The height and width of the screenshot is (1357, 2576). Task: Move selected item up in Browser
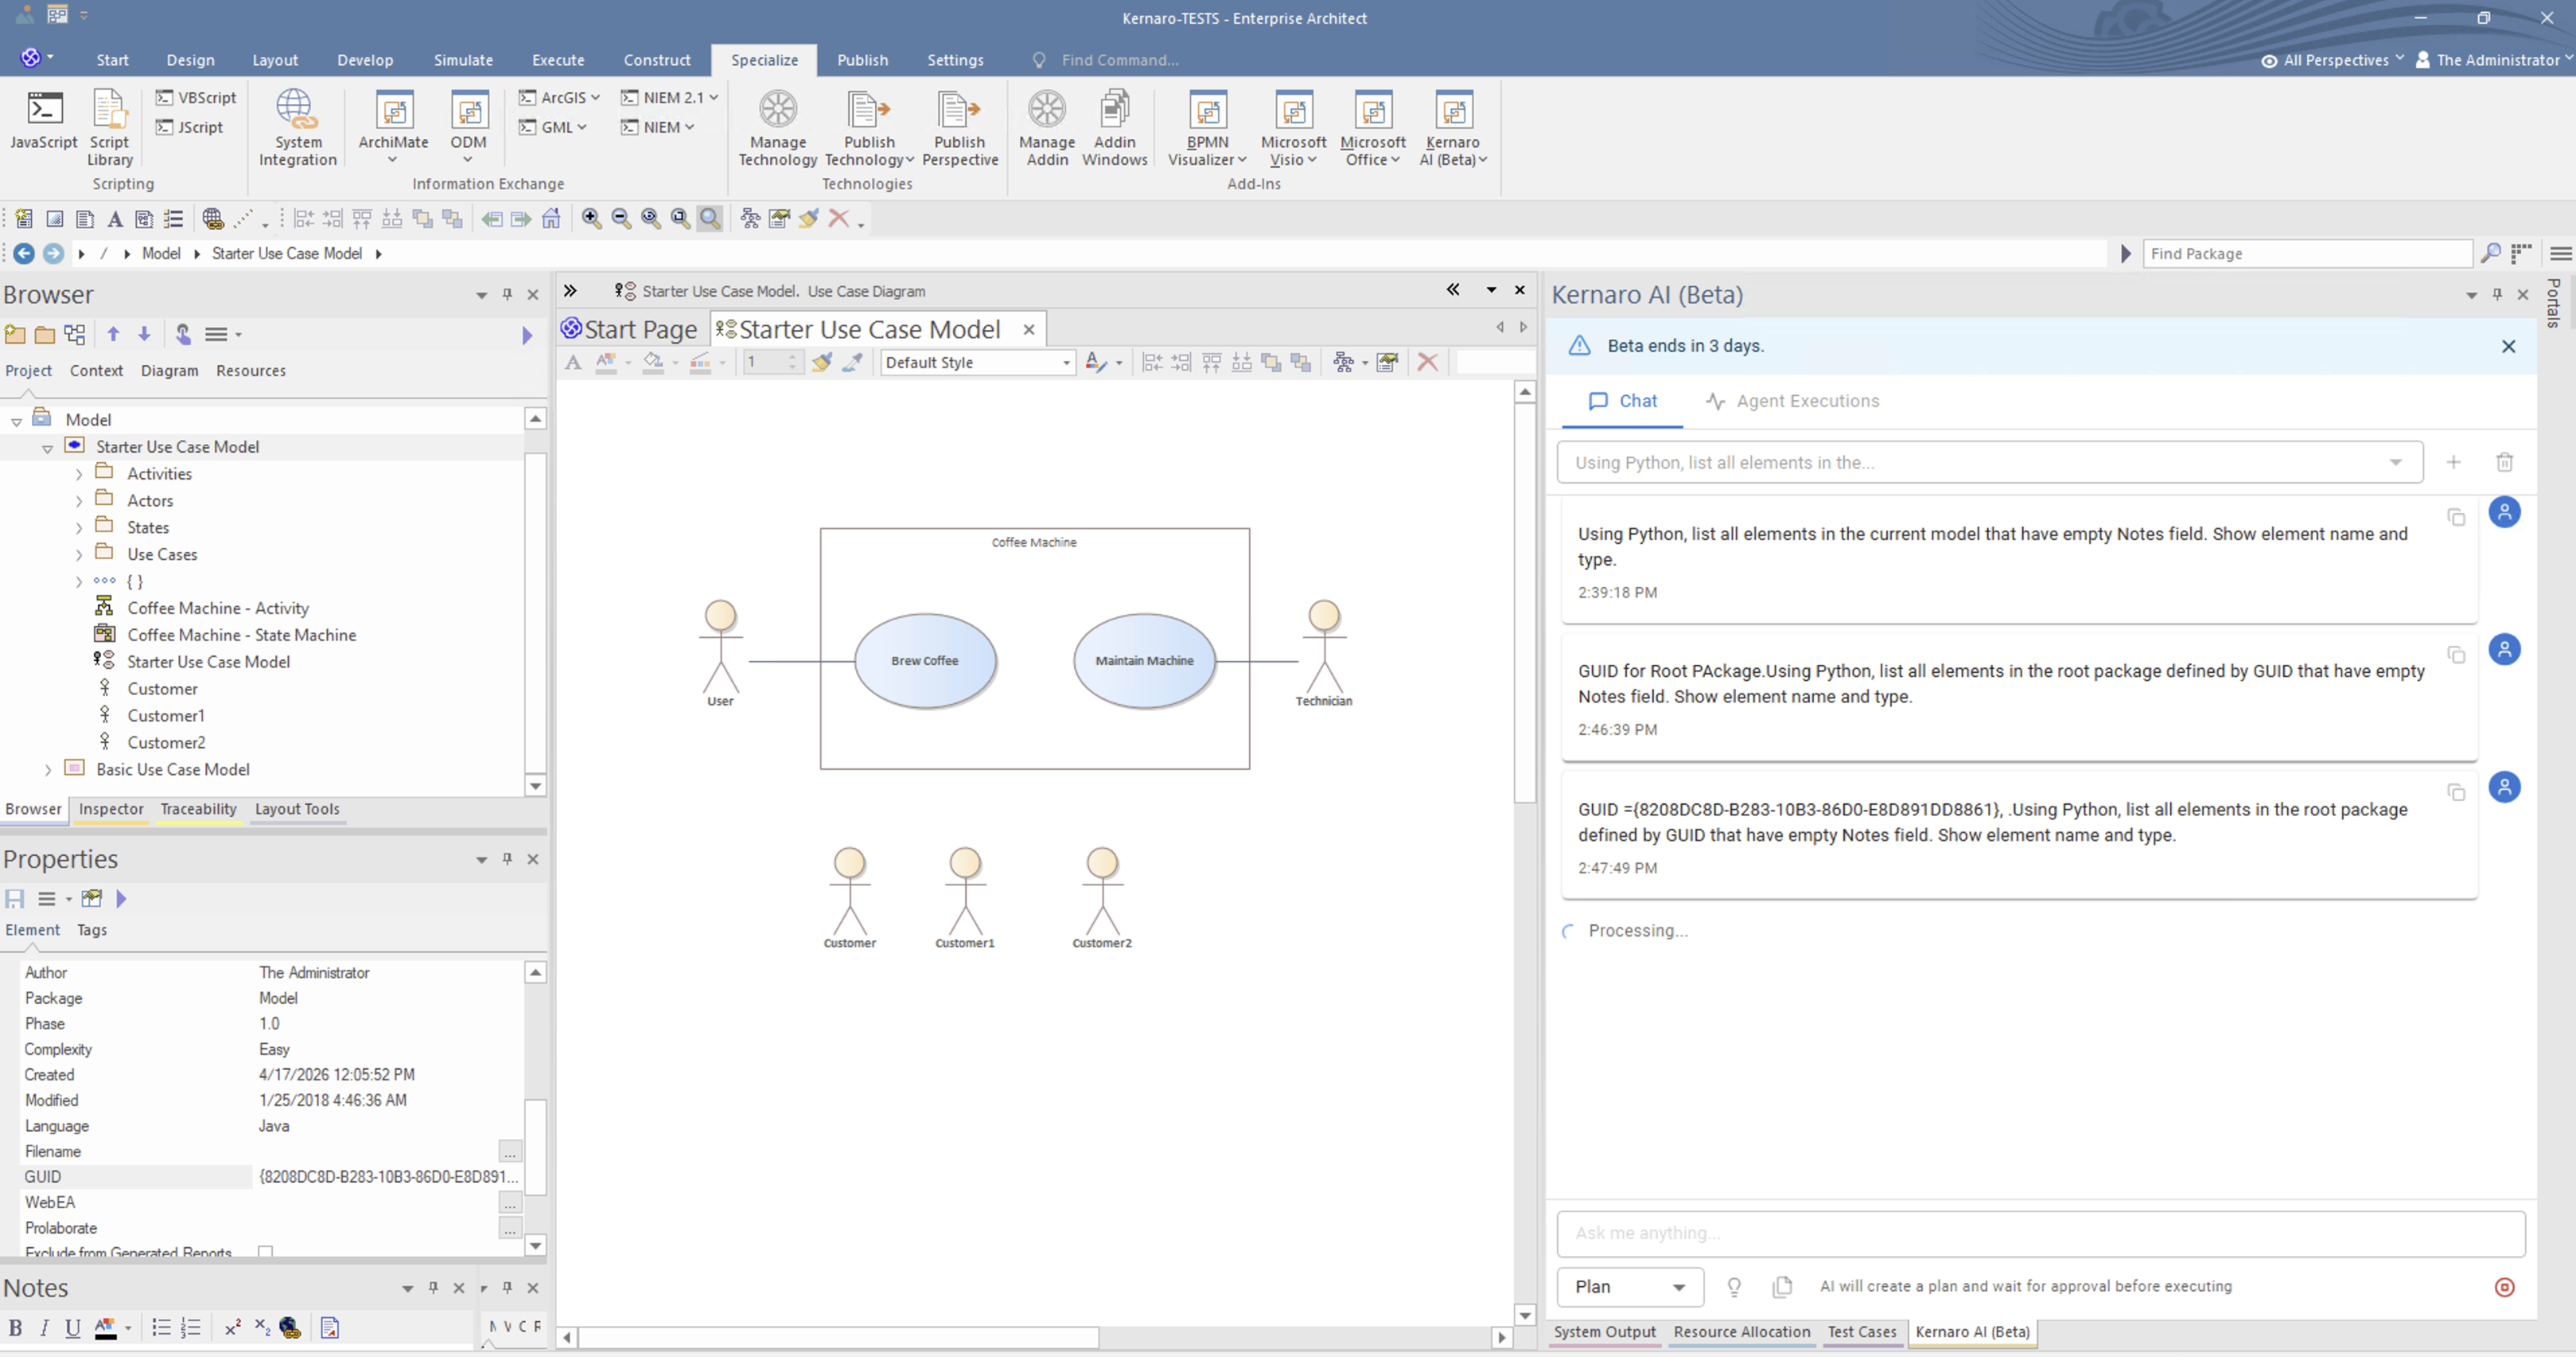(113, 334)
